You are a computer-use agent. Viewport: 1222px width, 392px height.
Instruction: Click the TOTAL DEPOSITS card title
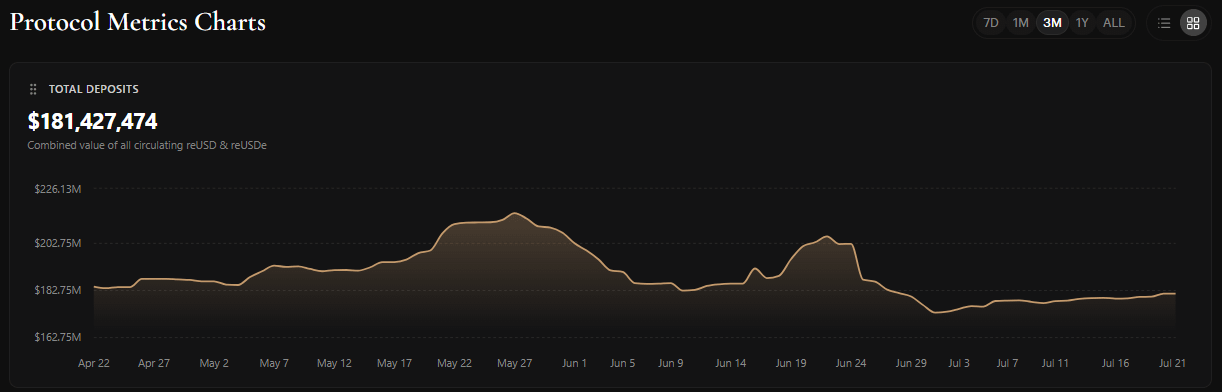coord(94,89)
